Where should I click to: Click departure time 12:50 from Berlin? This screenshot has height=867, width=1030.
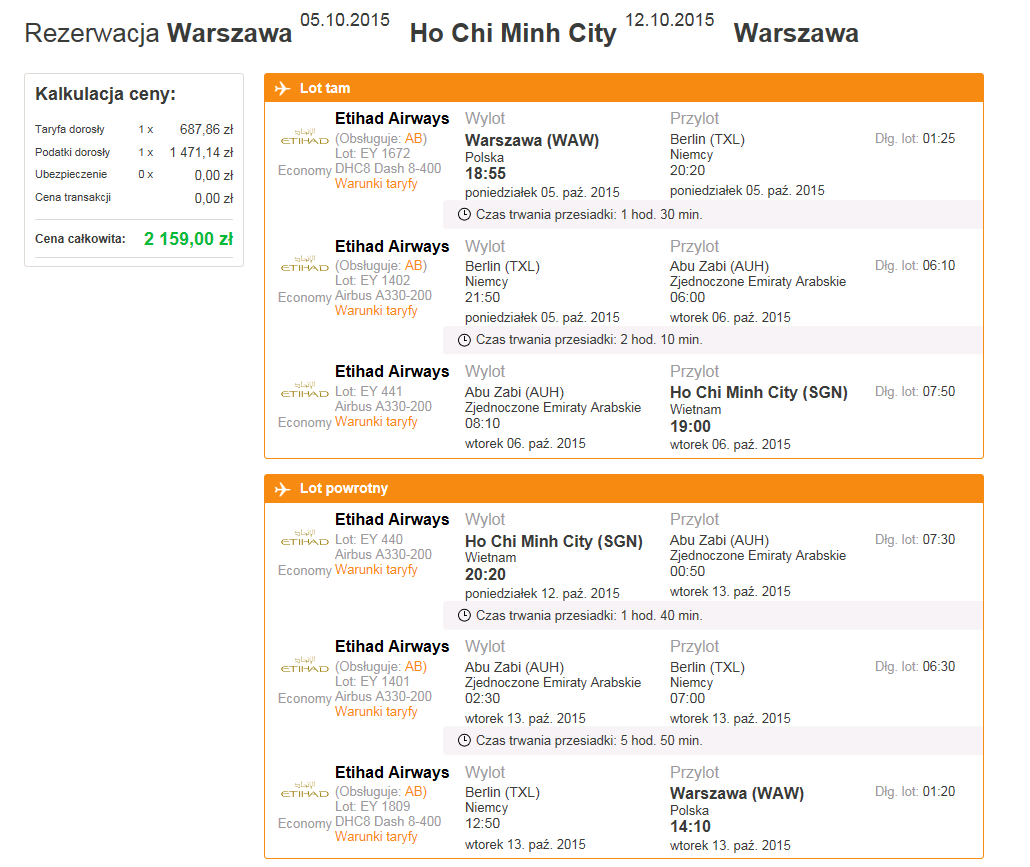point(482,824)
